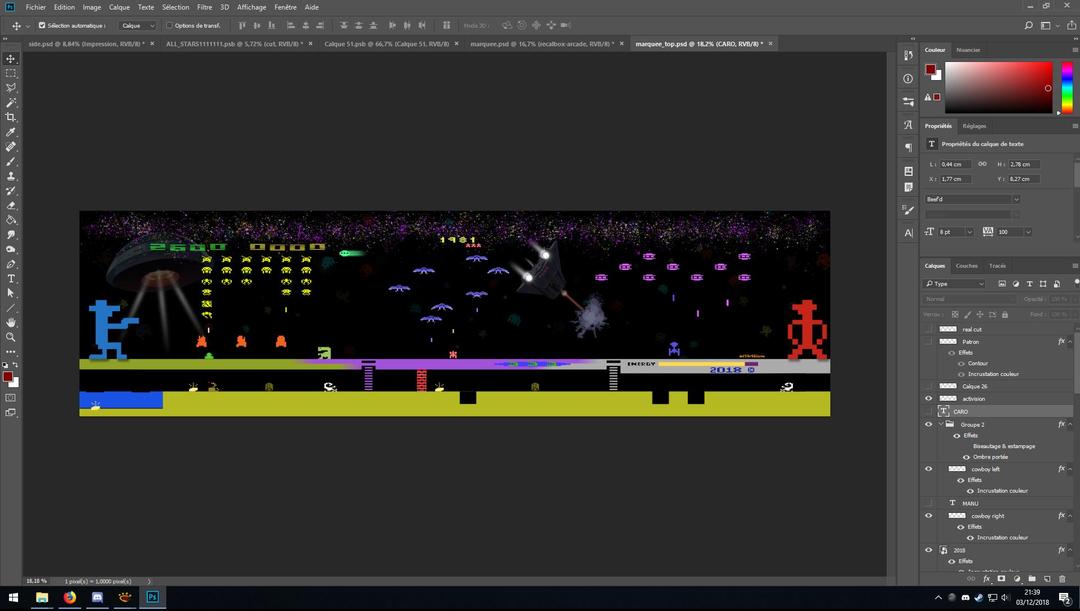Click the rainbow hue slider strip
Screen dimensions: 1080x611
point(1067,87)
